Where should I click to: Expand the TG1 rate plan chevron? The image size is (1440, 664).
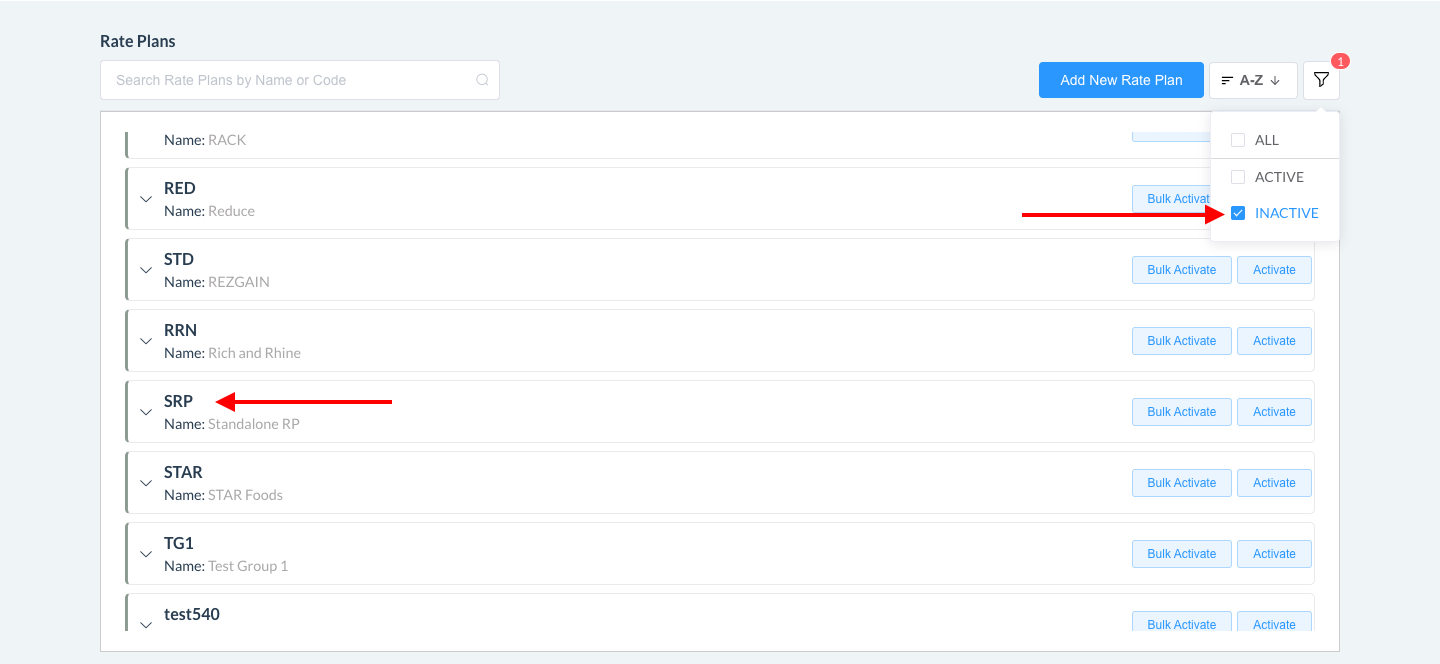(146, 554)
